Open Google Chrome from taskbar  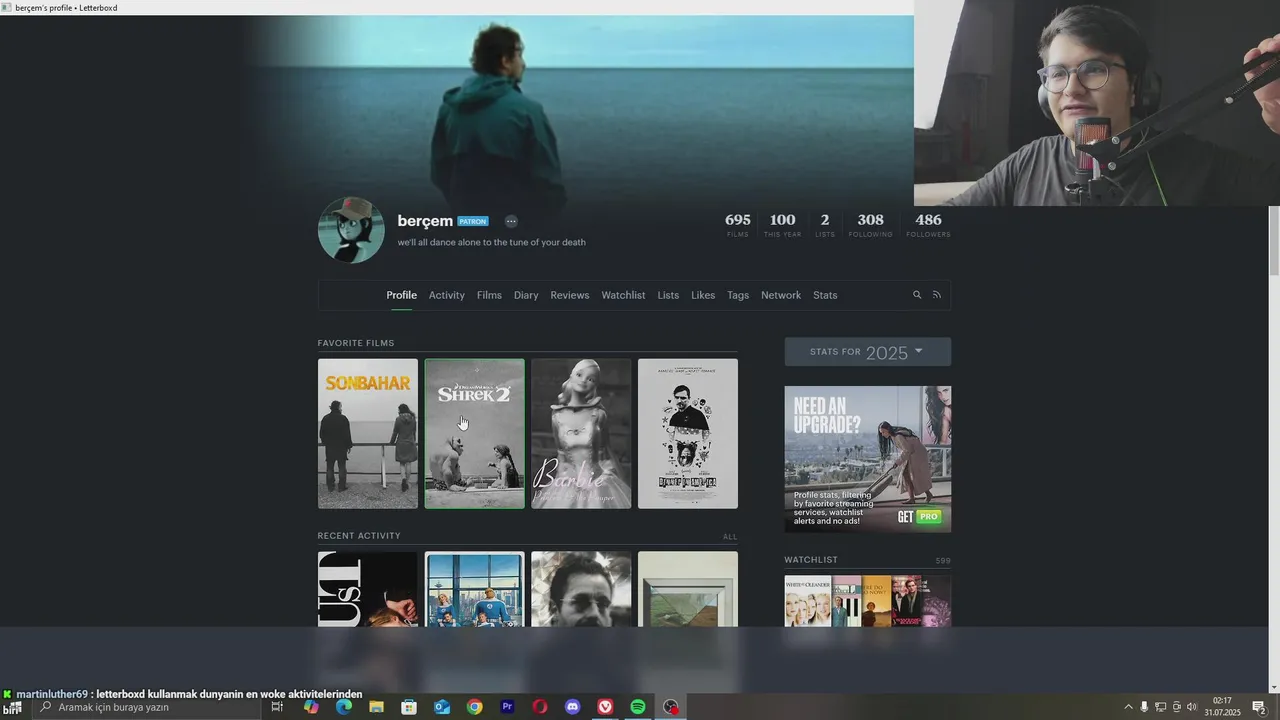[x=474, y=707]
